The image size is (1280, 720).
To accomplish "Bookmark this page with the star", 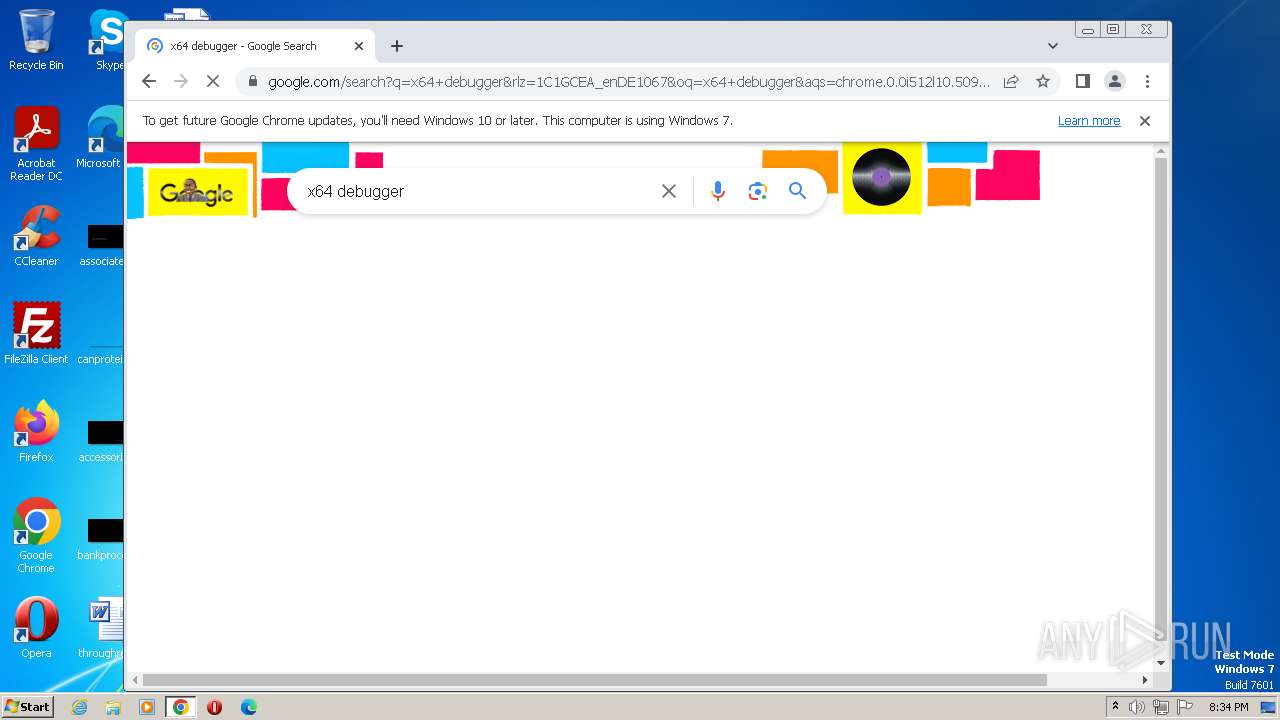I will point(1043,82).
